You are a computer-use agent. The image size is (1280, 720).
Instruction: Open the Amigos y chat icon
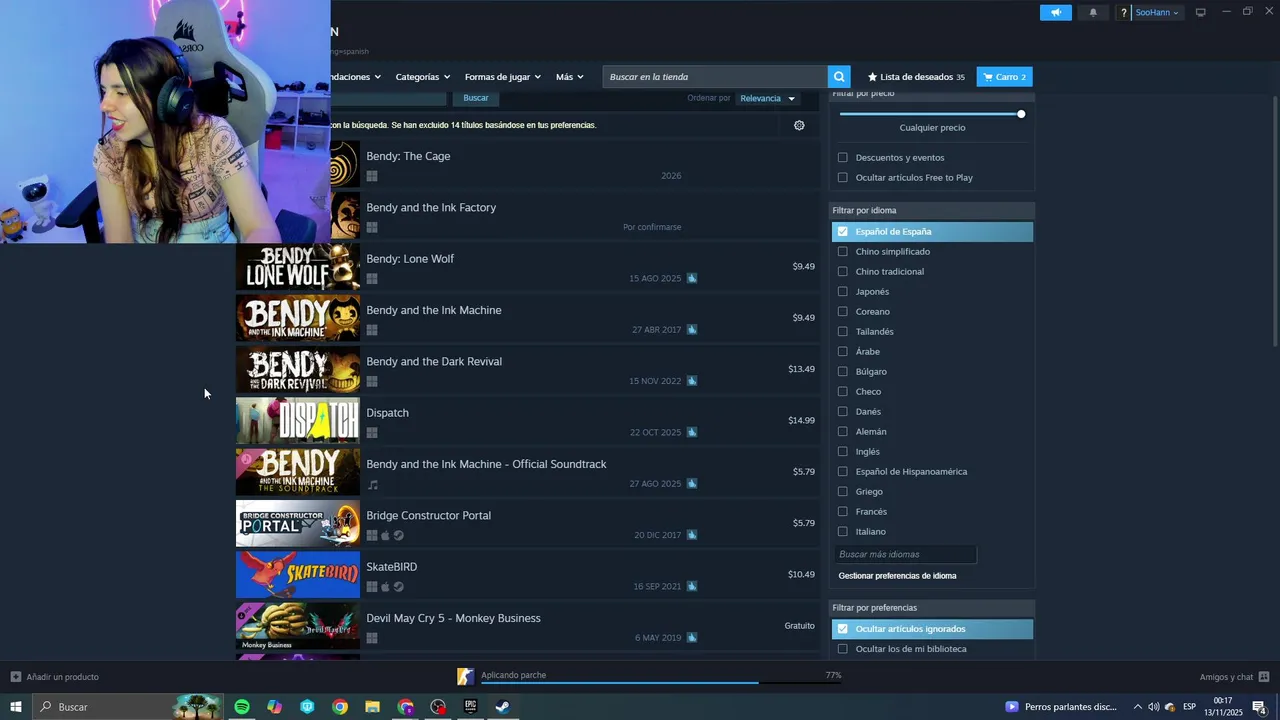click(x=1264, y=677)
